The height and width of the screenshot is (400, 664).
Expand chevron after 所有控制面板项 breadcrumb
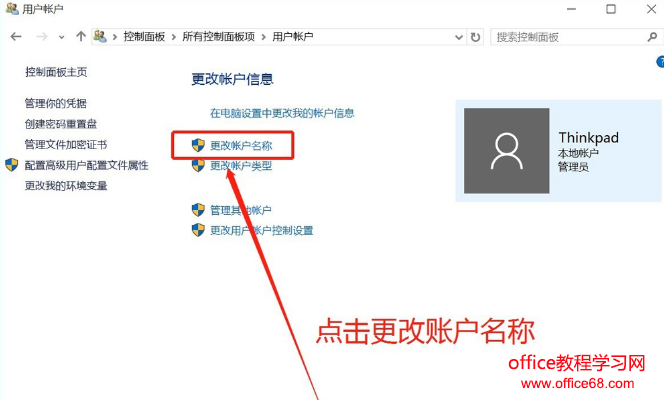[x=264, y=37]
